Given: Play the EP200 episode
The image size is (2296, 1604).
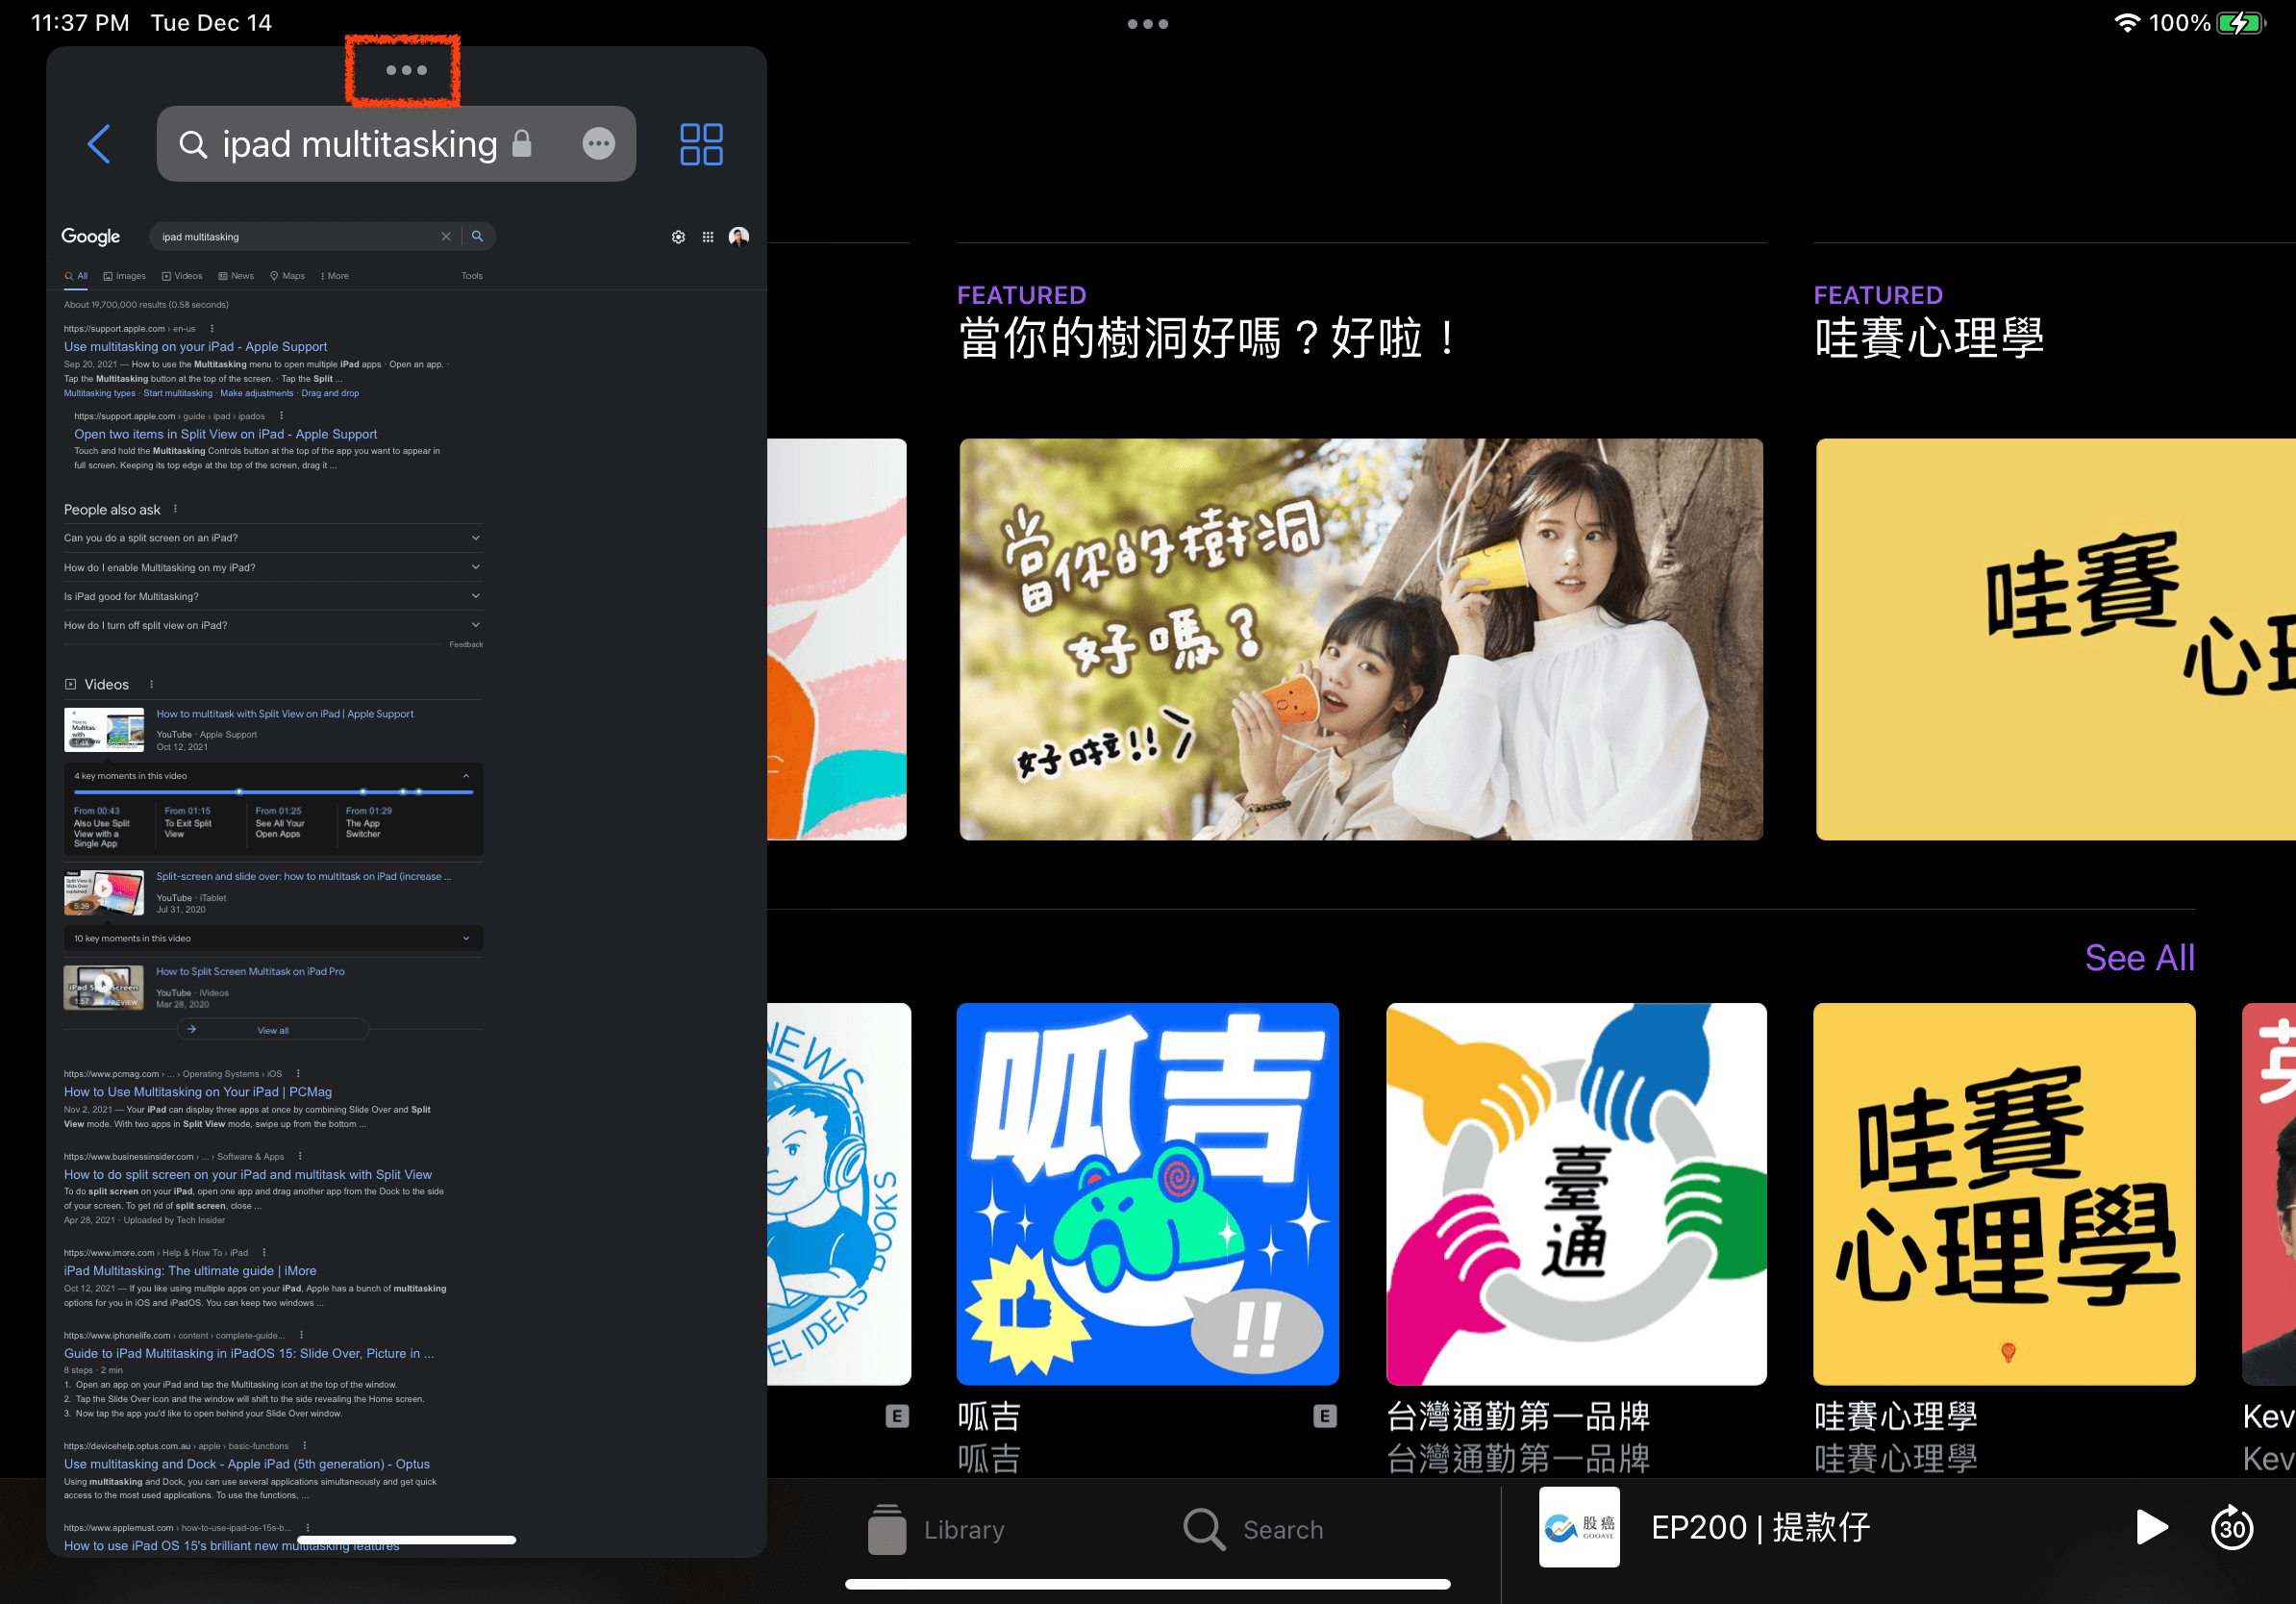Looking at the screenshot, I should click(2151, 1527).
